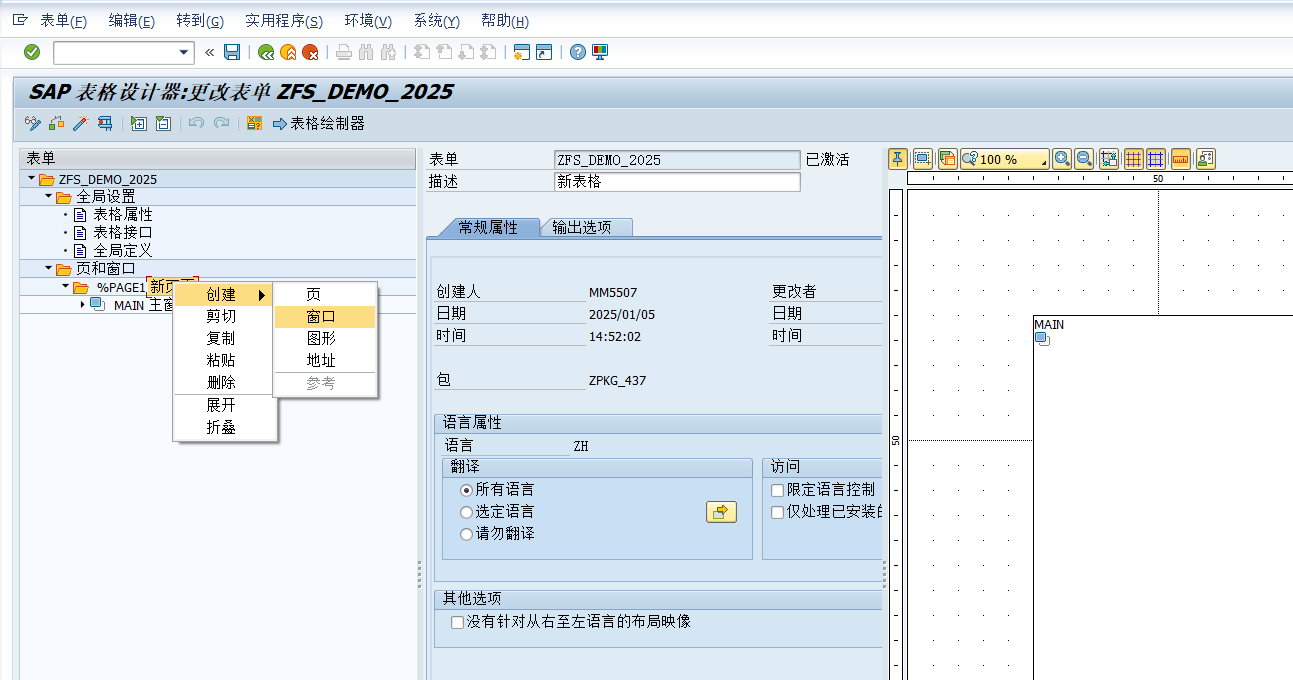Click the green Back icon
This screenshot has width=1293, height=680.
point(266,52)
